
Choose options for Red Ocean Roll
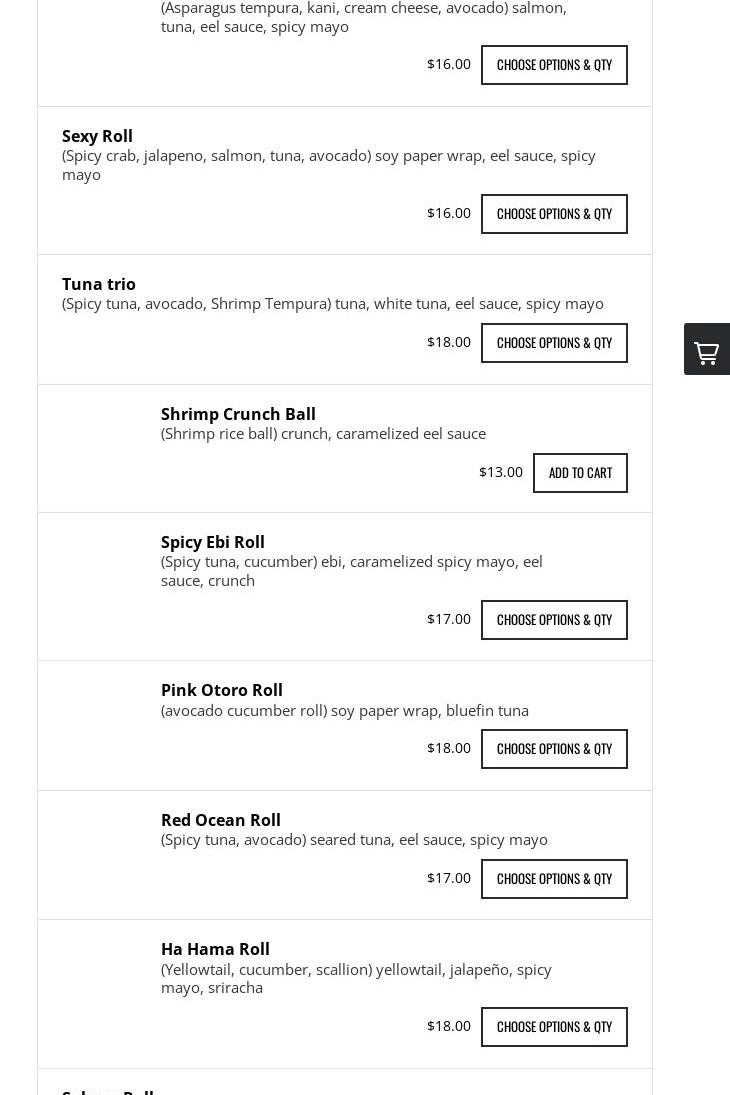click(554, 879)
